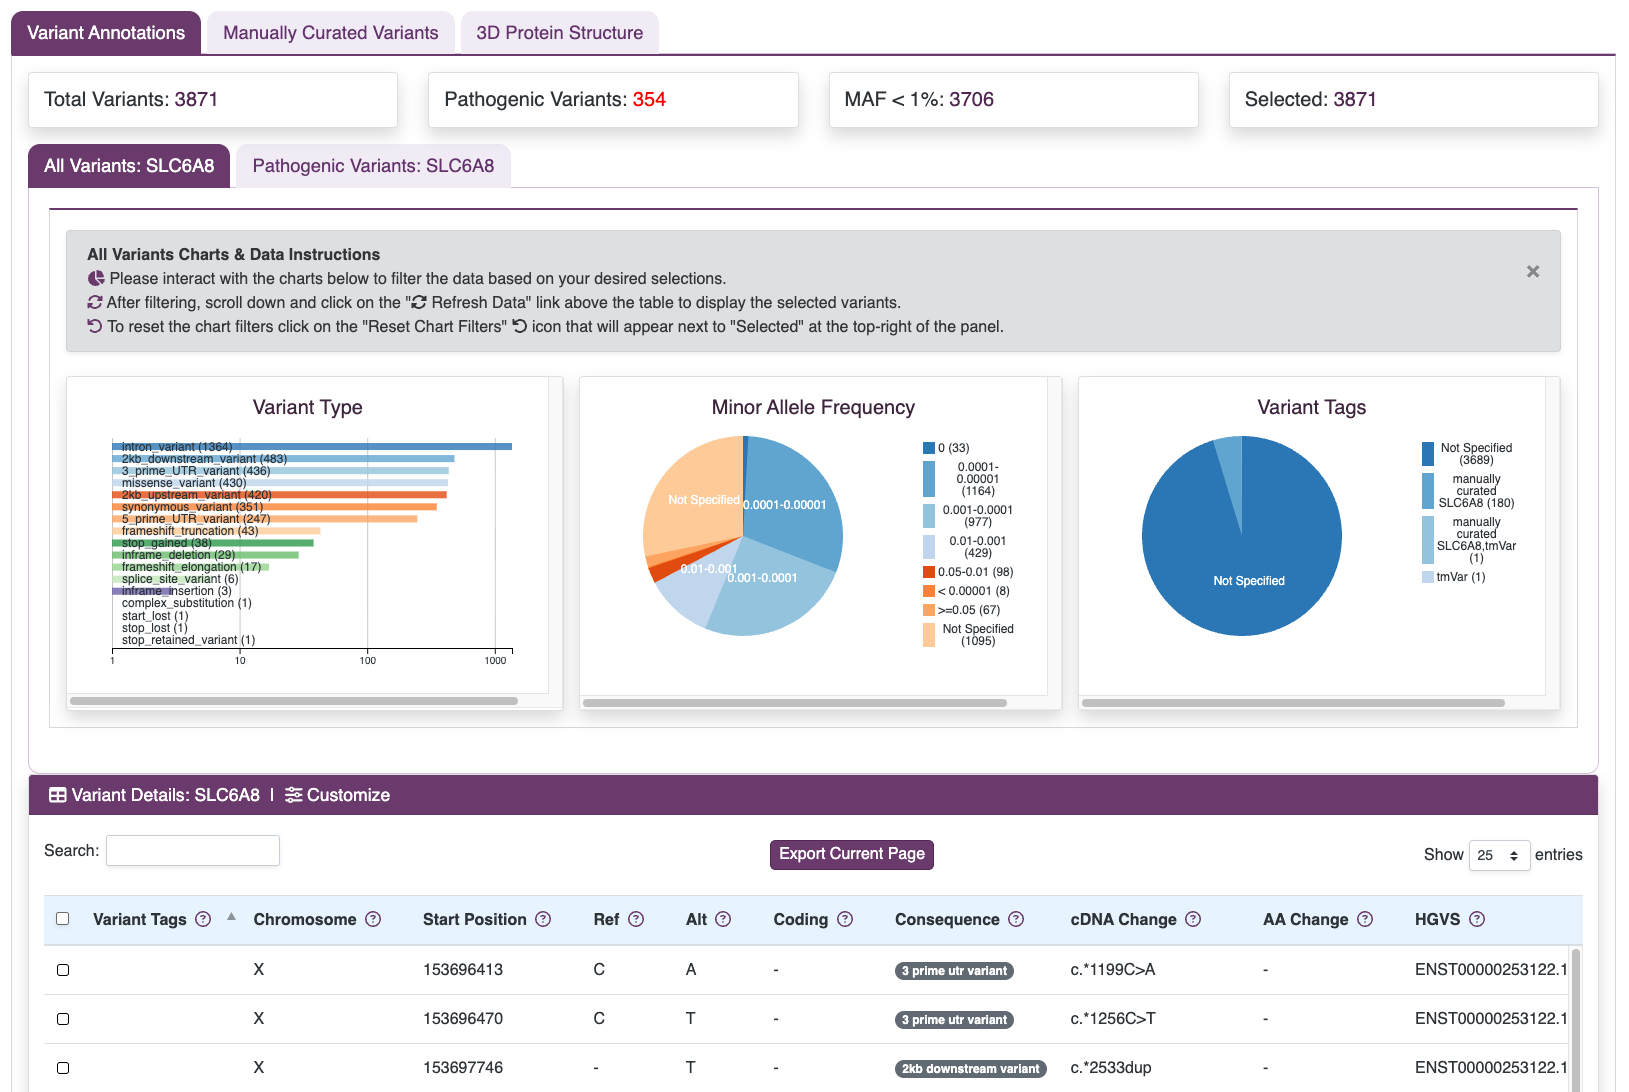Open the Customize table options
Screen dimensions: 1629x1092
pos(338,795)
